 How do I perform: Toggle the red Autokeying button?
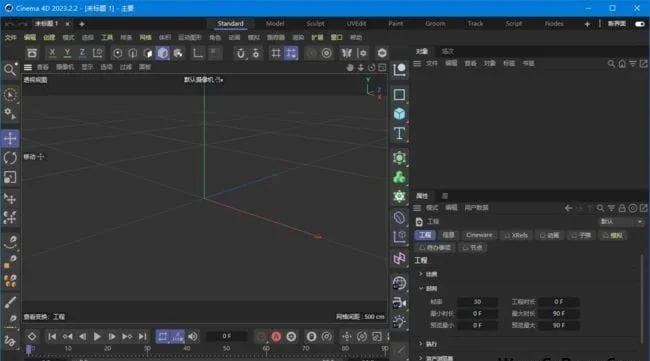[276, 337]
